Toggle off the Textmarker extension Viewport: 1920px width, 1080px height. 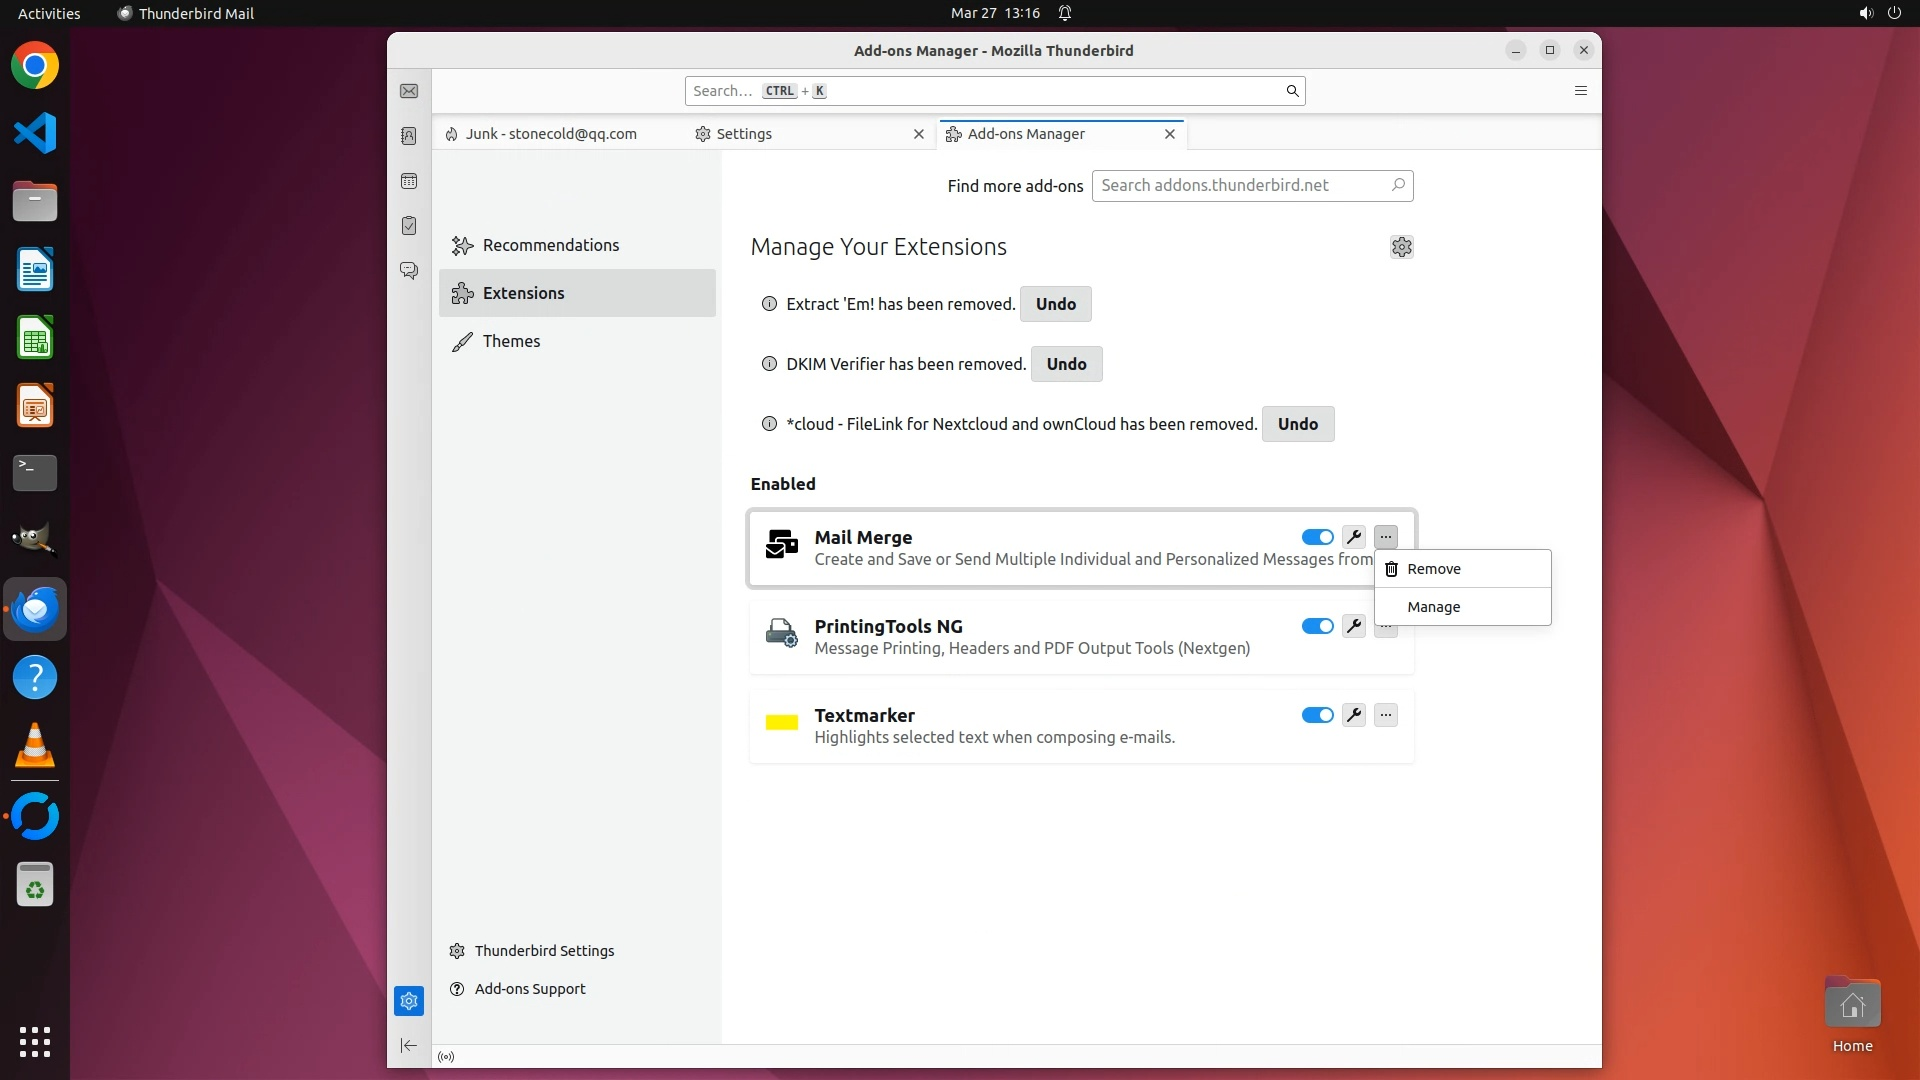pos(1317,715)
